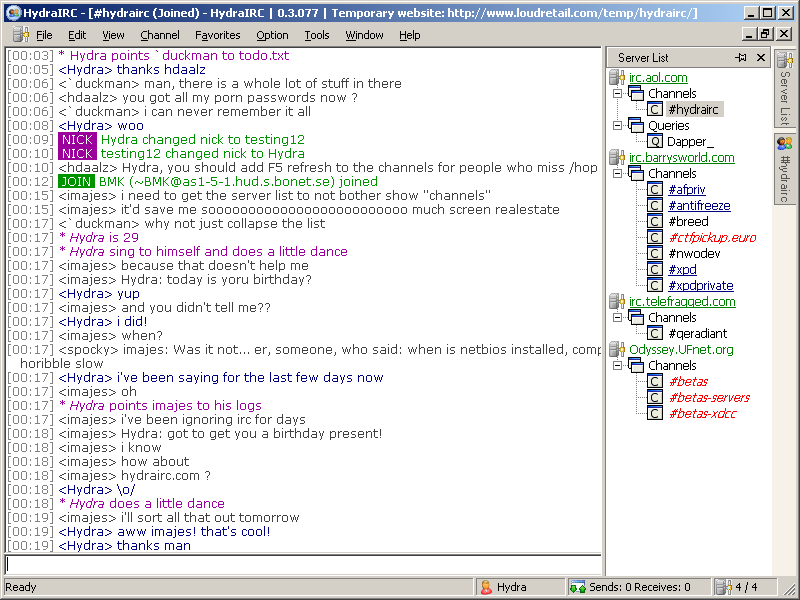Click the server icon beside irc.barrysworld.com
Image resolution: width=800 pixels, height=600 pixels.
[x=617, y=158]
